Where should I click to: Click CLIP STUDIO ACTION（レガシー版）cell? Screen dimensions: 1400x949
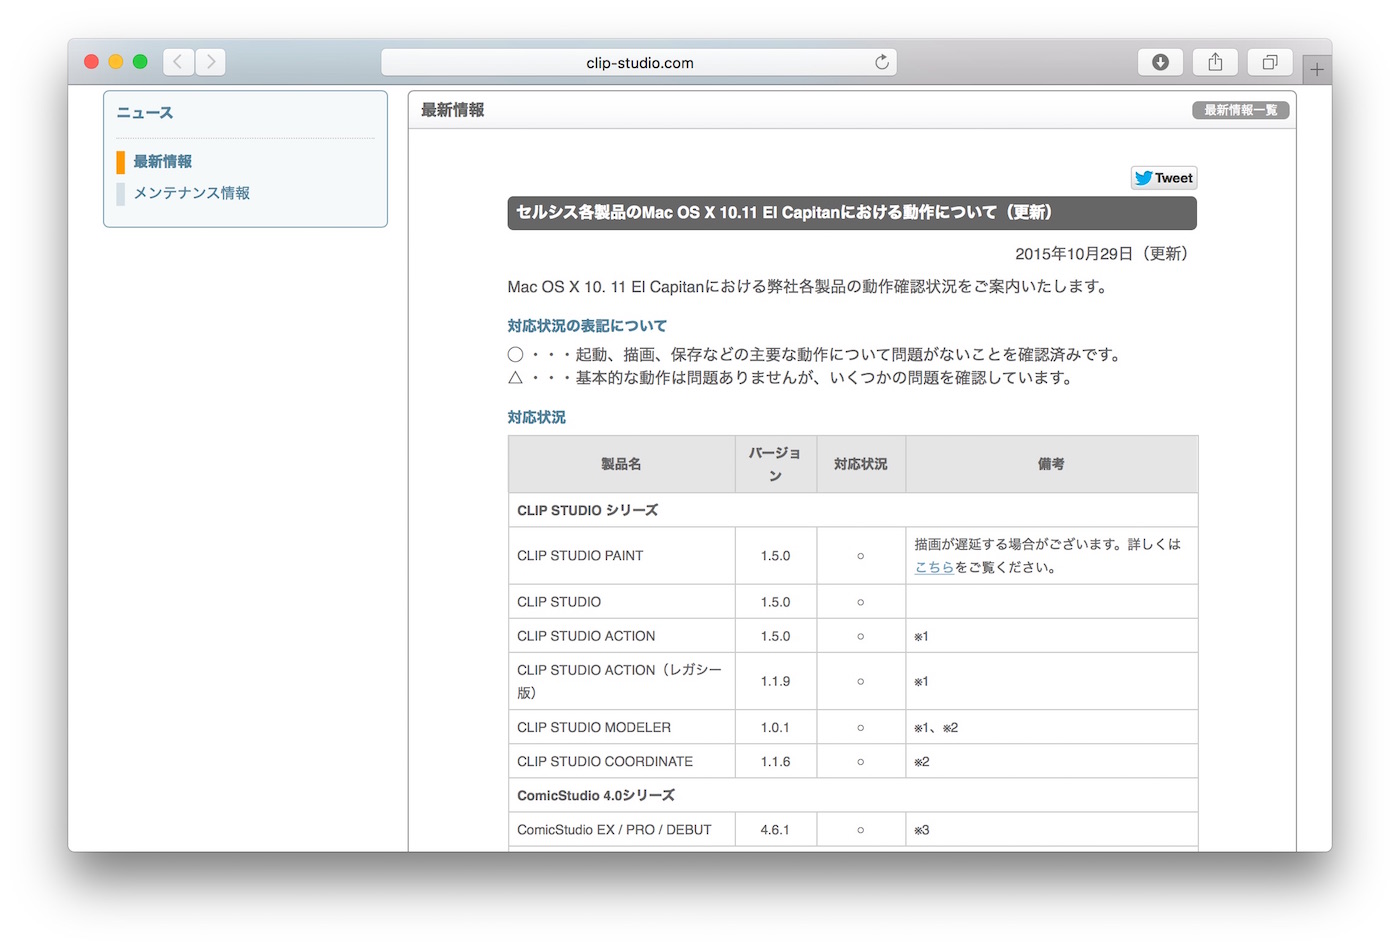click(621, 681)
